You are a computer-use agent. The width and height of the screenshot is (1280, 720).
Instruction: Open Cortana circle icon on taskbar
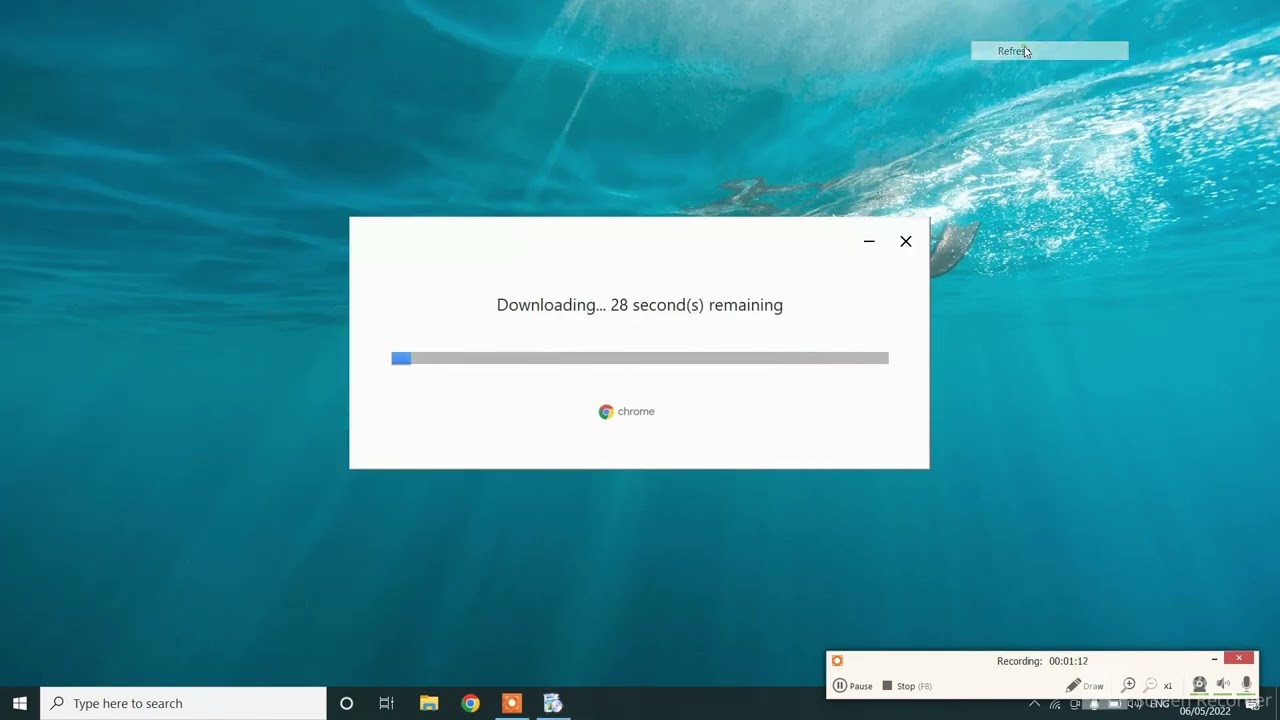pyautogui.click(x=346, y=703)
